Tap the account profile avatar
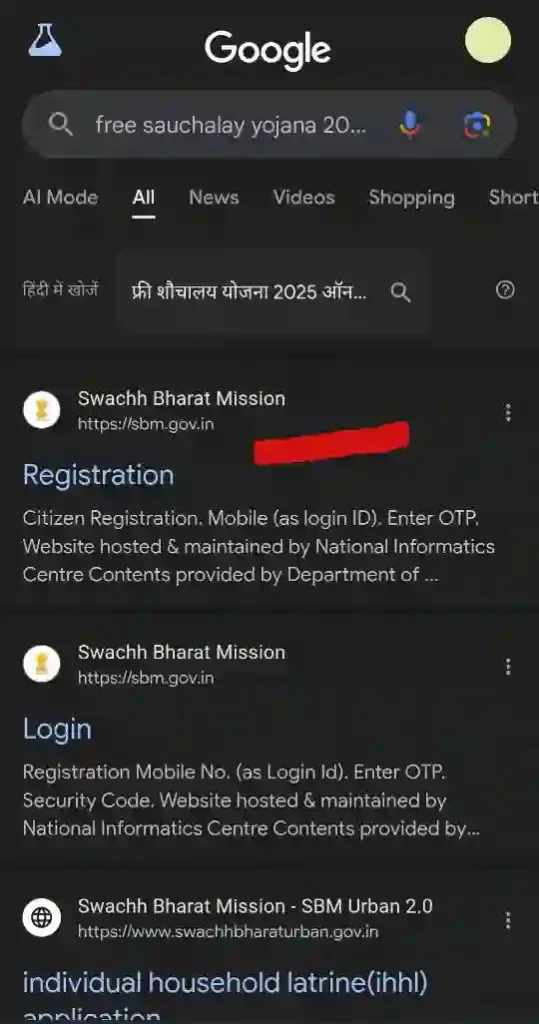This screenshot has height=1024, width=539. 487,40
